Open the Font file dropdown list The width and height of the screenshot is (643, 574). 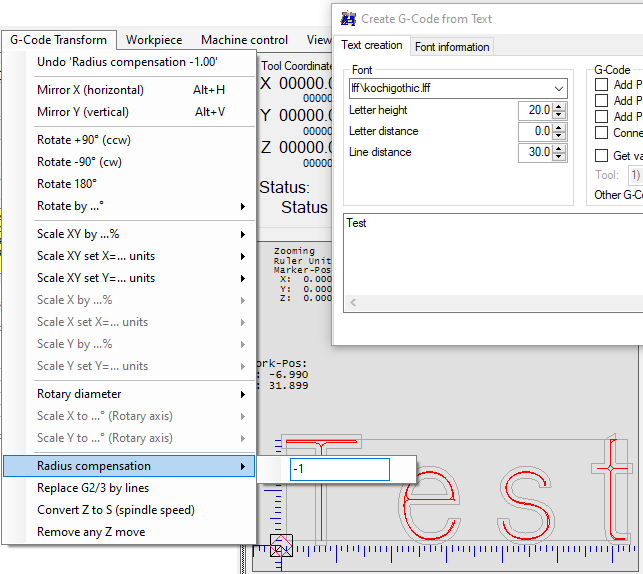coord(558,88)
